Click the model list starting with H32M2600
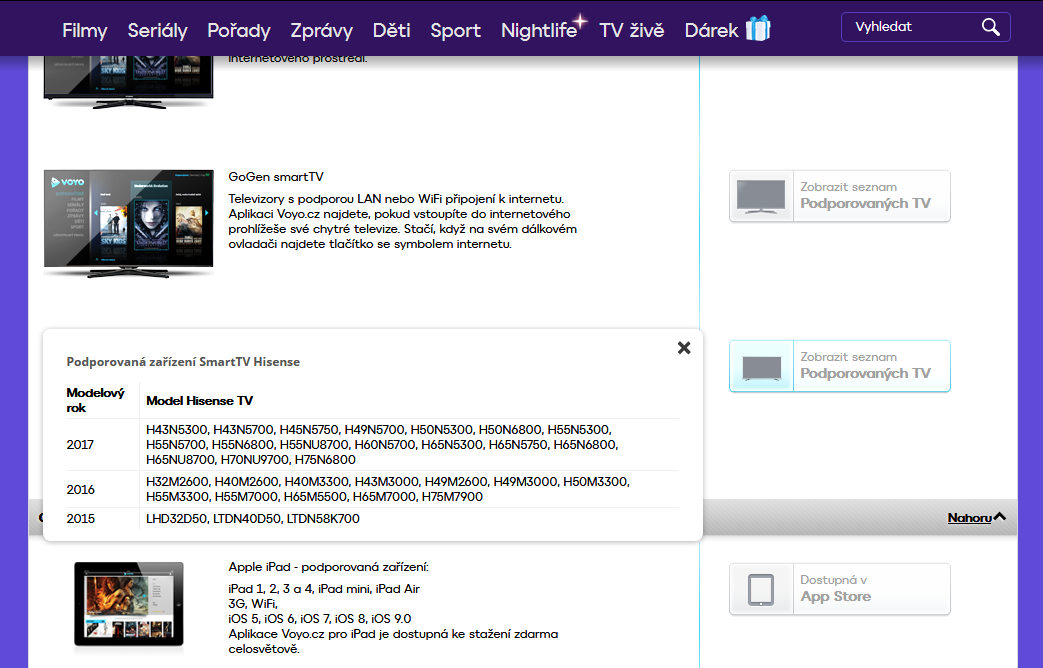Screen dimensions: 1043x668 coord(388,489)
